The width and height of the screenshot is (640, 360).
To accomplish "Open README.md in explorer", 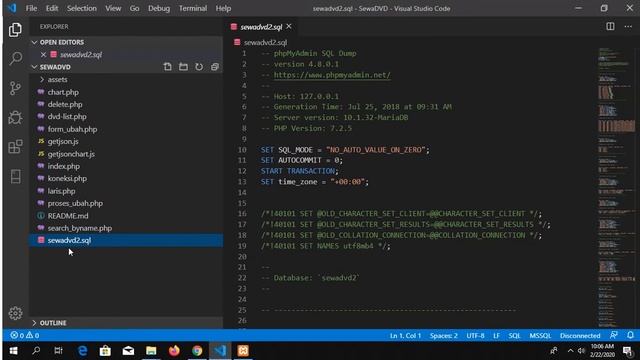I will click(68, 216).
